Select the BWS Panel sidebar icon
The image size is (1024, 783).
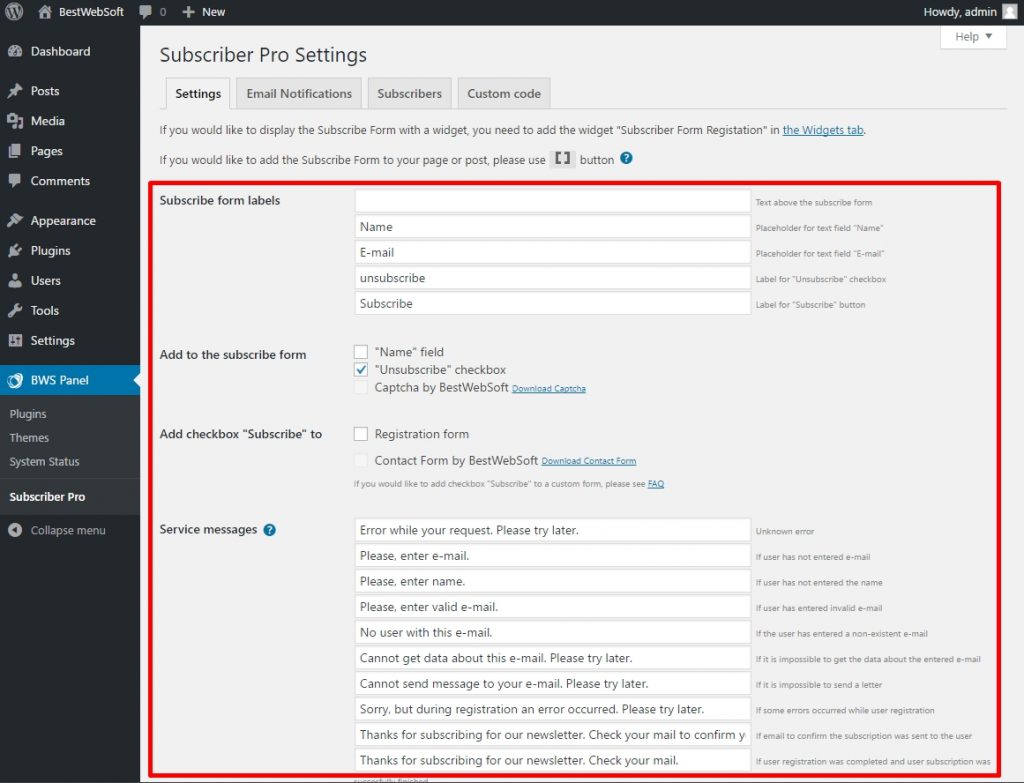point(14,379)
